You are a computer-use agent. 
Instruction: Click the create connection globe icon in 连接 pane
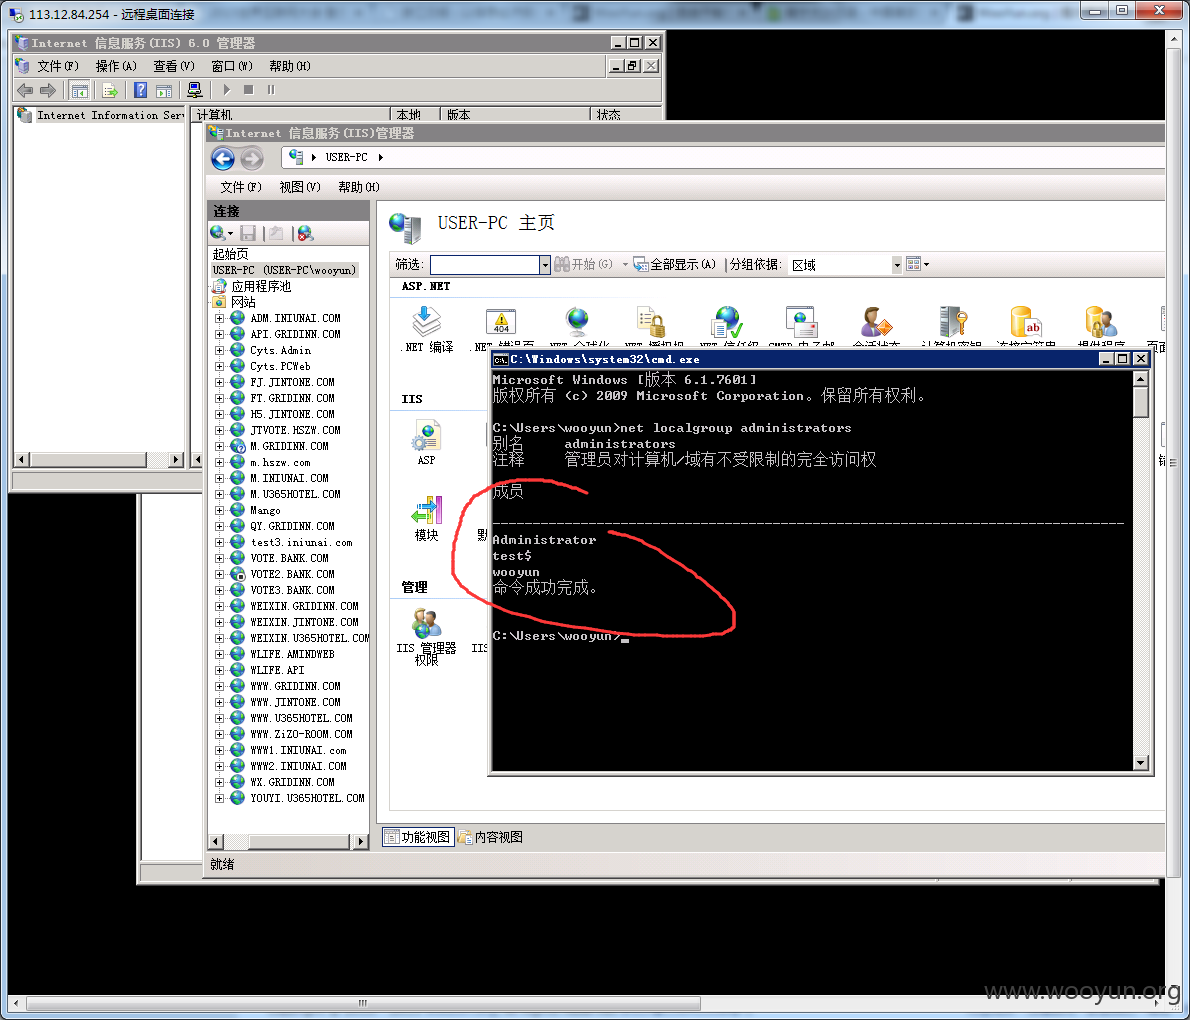click(x=219, y=233)
